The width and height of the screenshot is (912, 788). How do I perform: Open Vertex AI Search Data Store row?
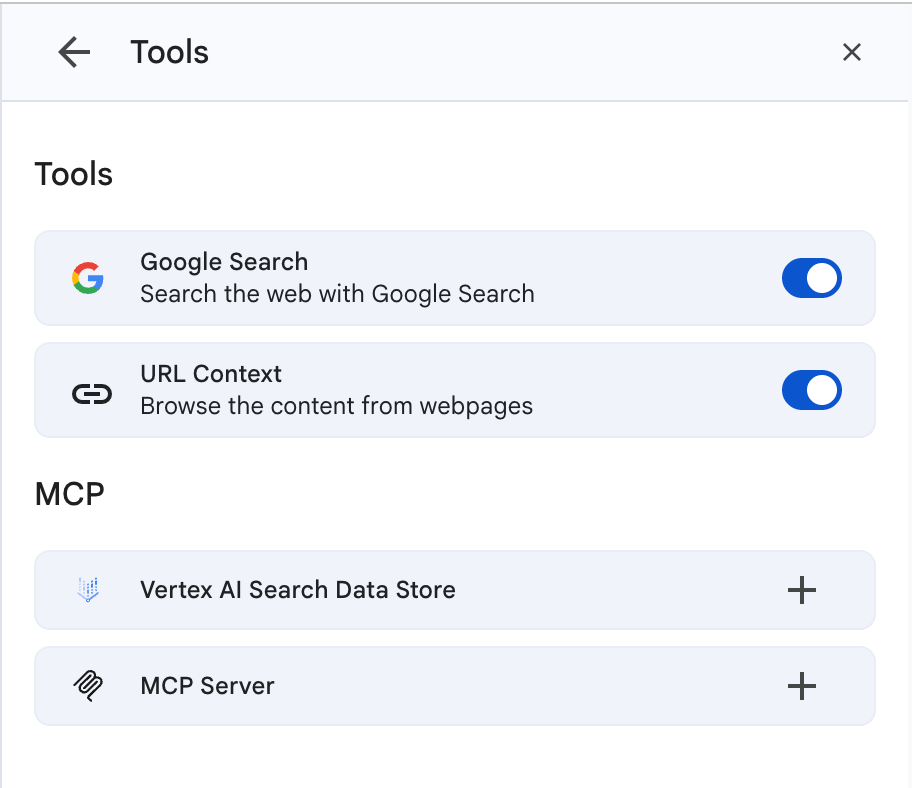click(x=455, y=590)
